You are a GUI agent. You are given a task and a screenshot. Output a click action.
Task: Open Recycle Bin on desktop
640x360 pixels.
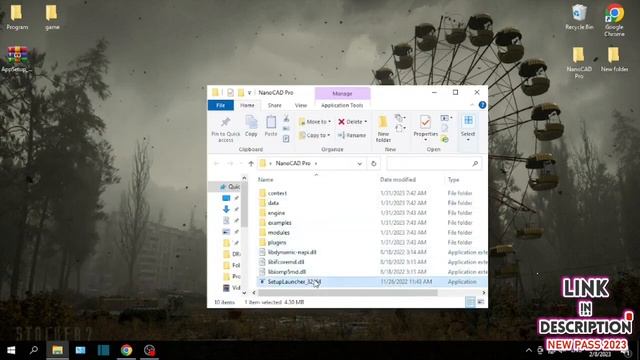tap(579, 17)
